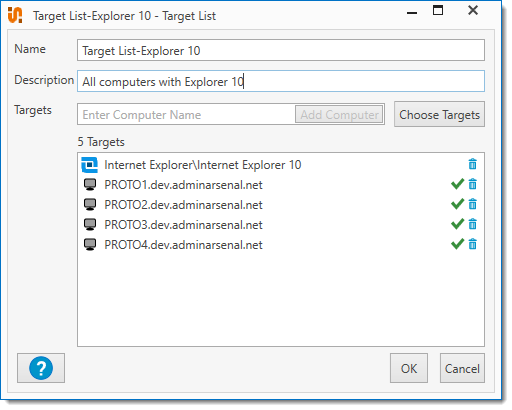The height and width of the screenshot is (410, 512).
Task: Confirm the target list with OK
Action: point(409,368)
